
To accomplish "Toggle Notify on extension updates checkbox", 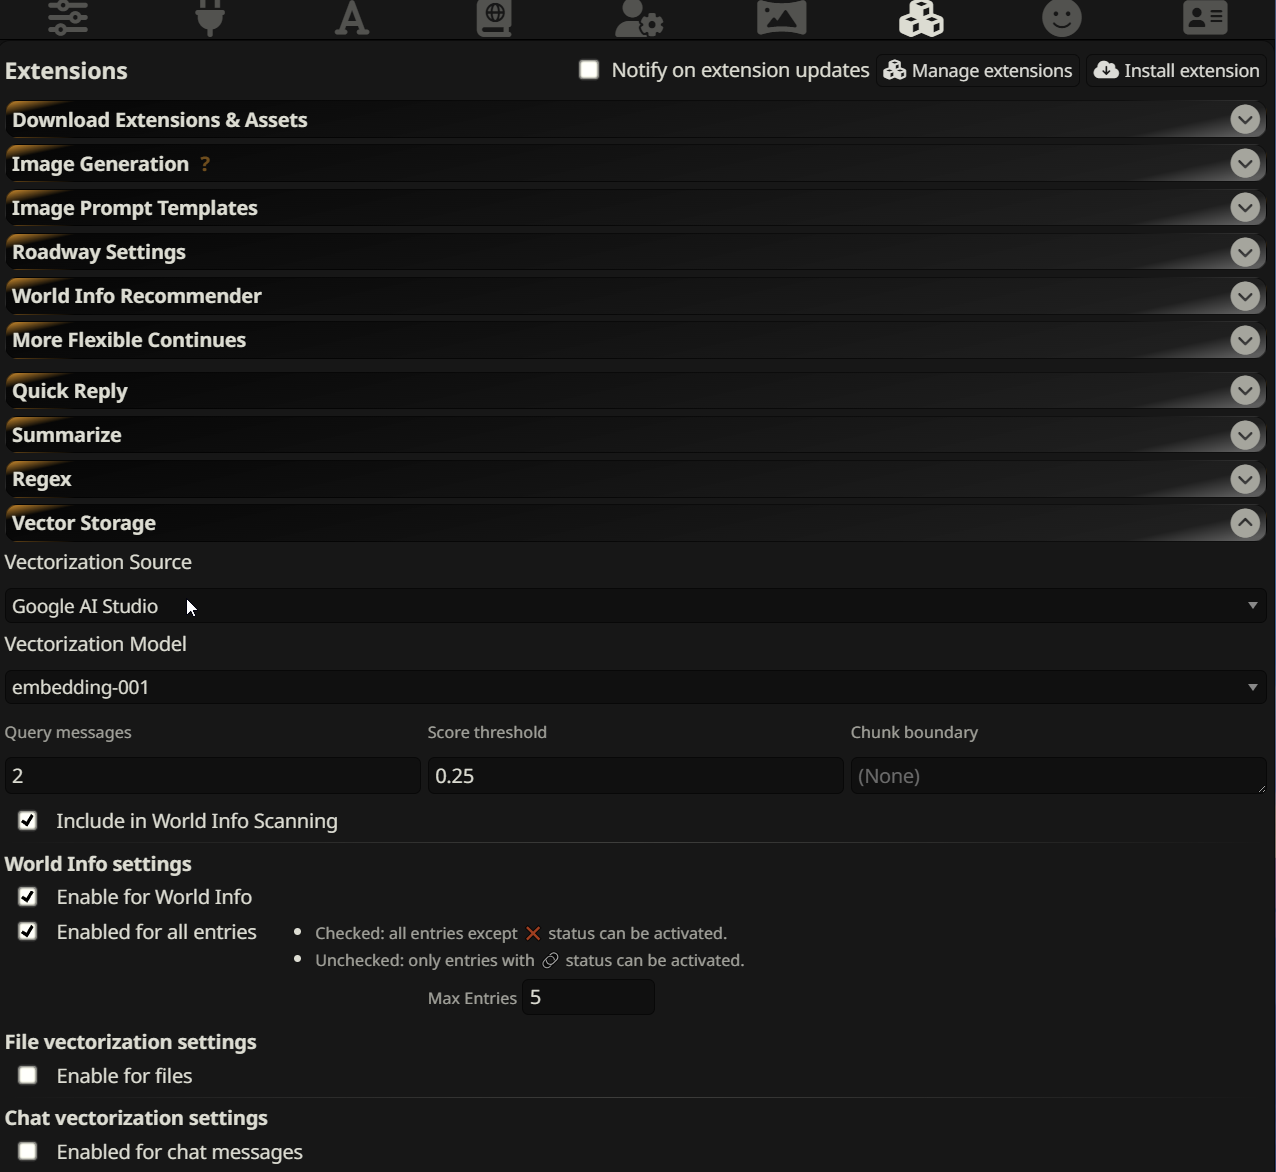I will point(589,70).
